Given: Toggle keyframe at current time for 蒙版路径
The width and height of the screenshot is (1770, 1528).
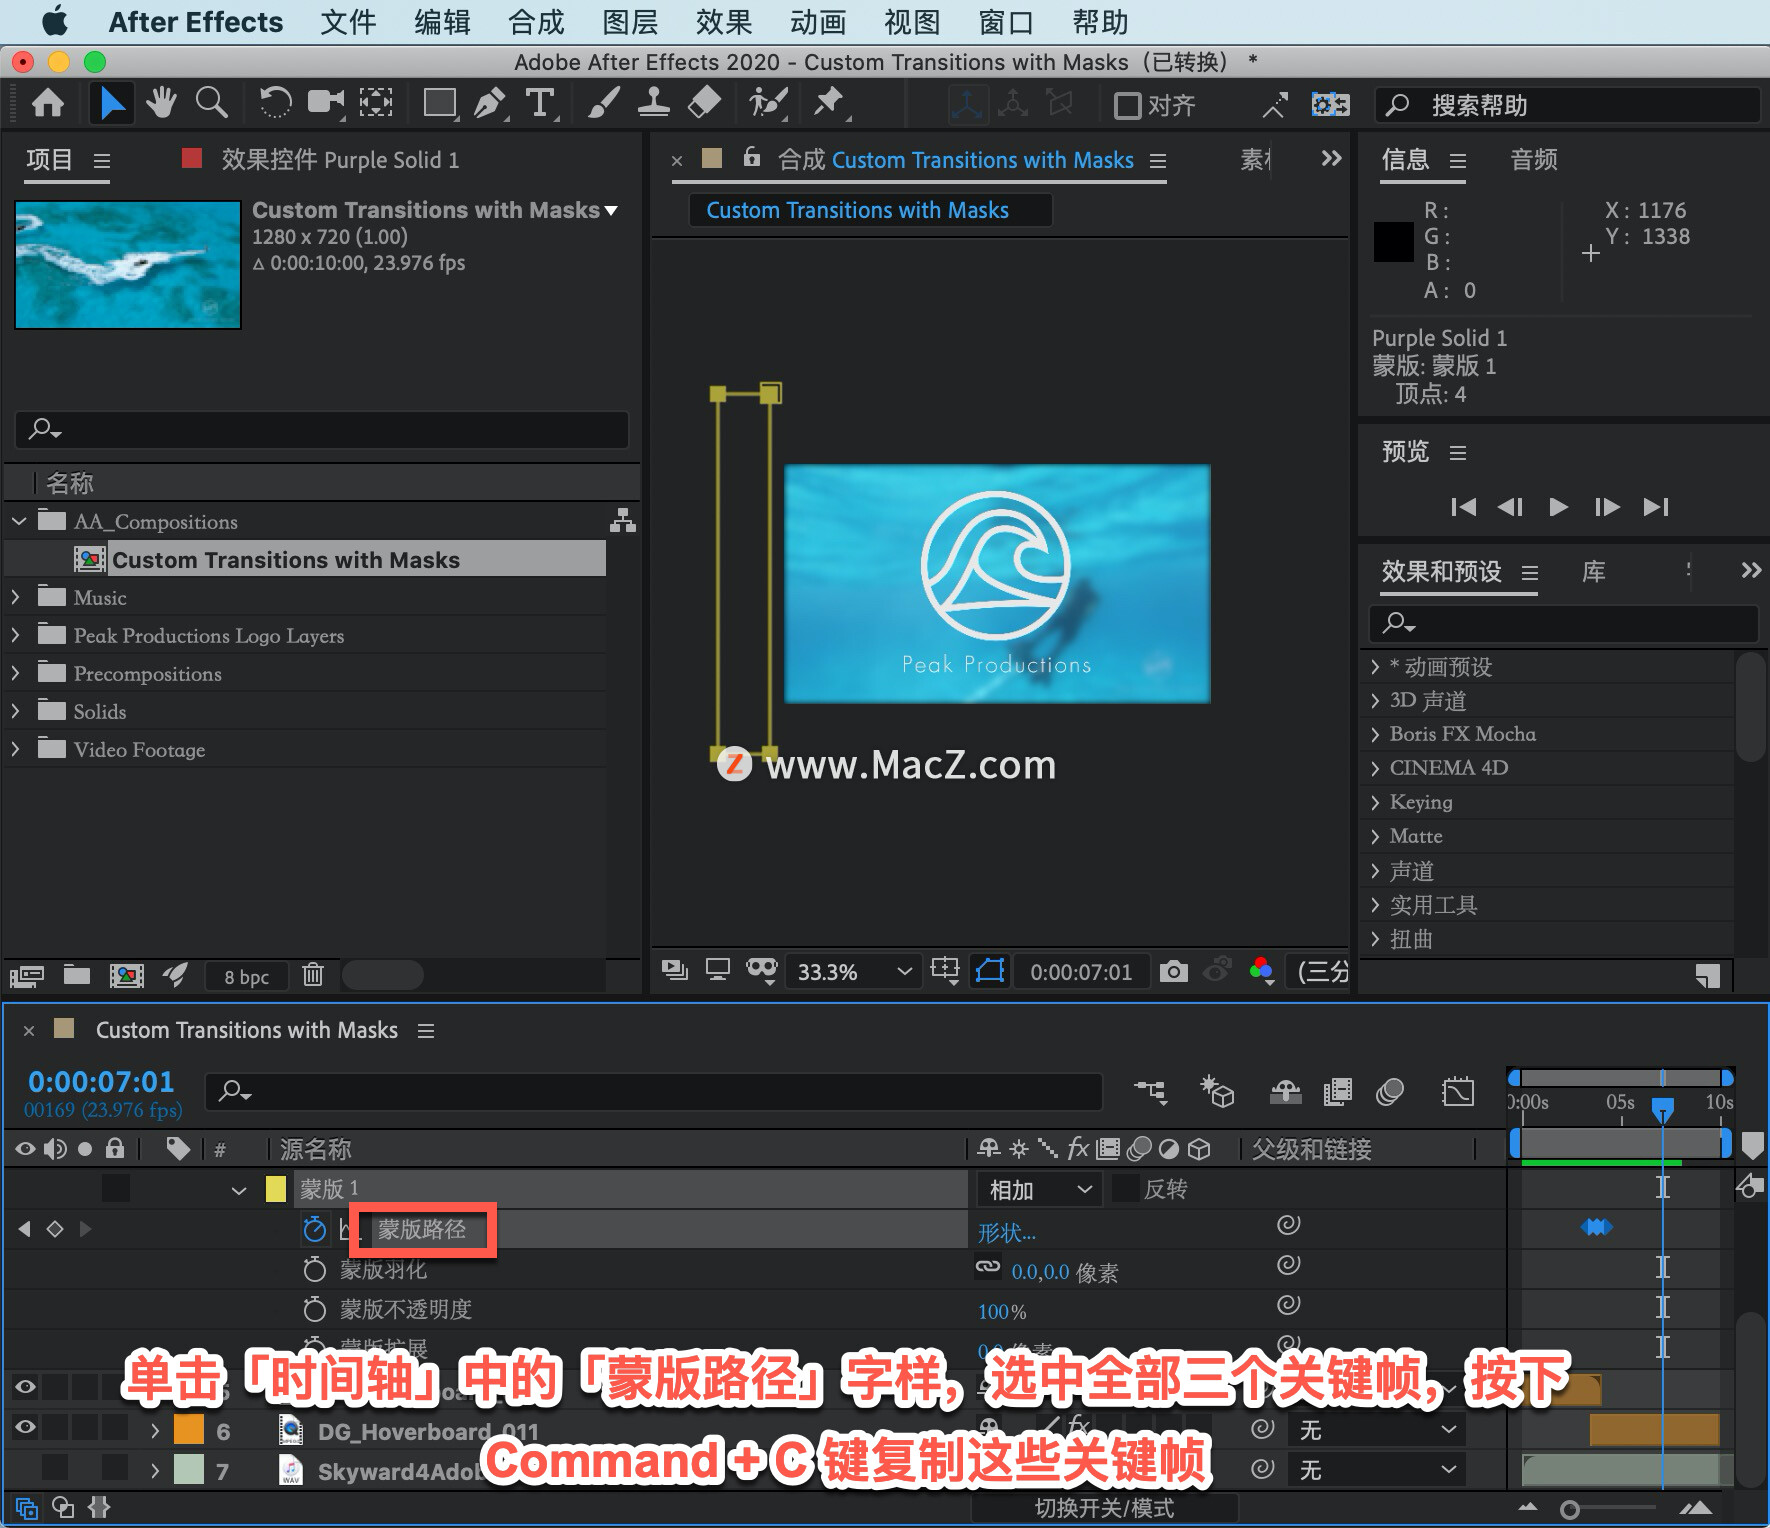Looking at the screenshot, I should click(x=55, y=1229).
